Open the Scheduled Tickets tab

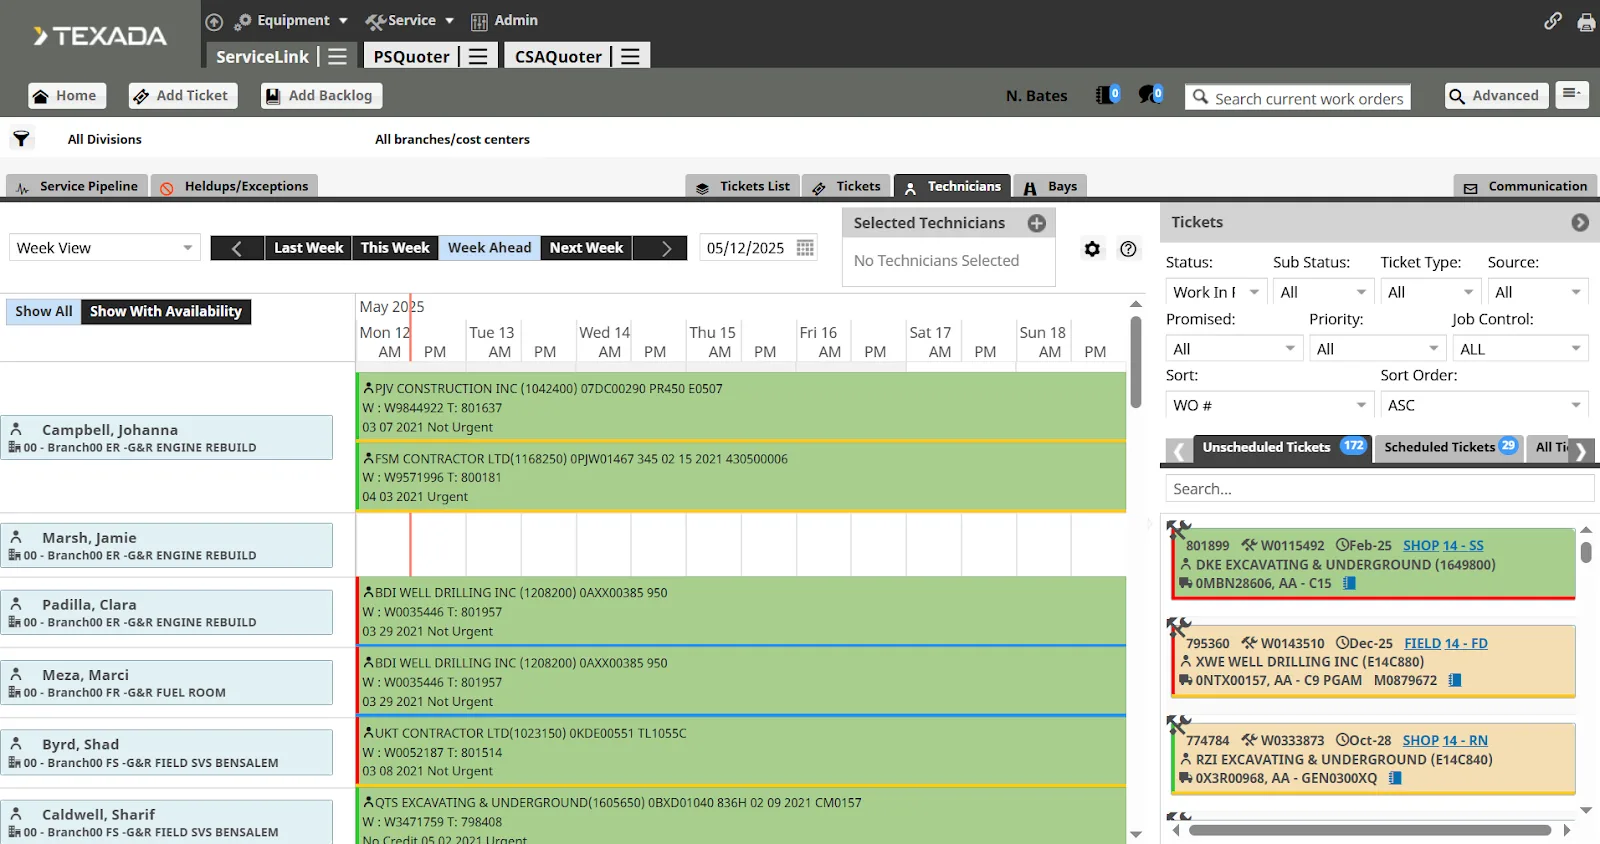click(x=1449, y=447)
